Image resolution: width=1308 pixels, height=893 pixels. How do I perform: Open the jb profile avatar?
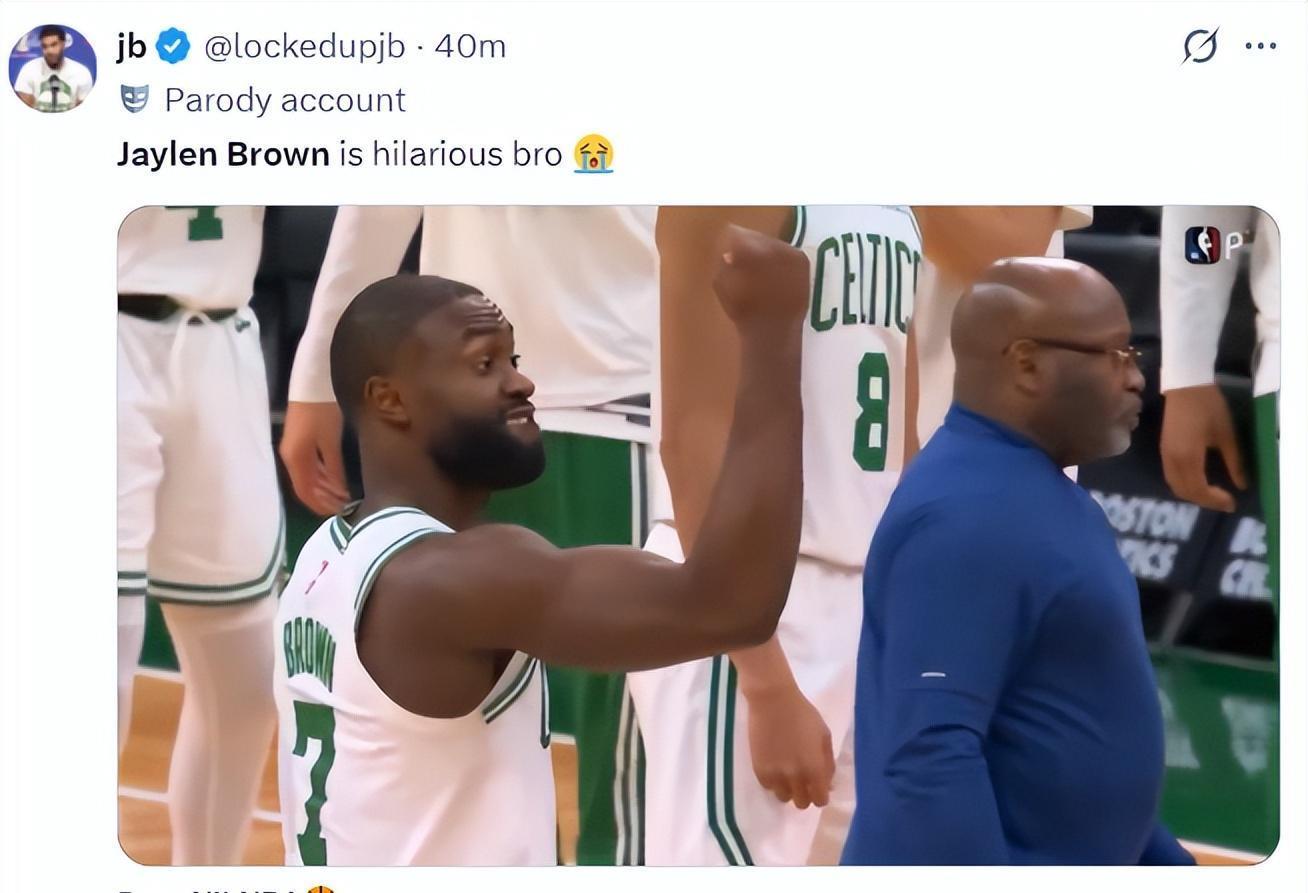[x=53, y=69]
